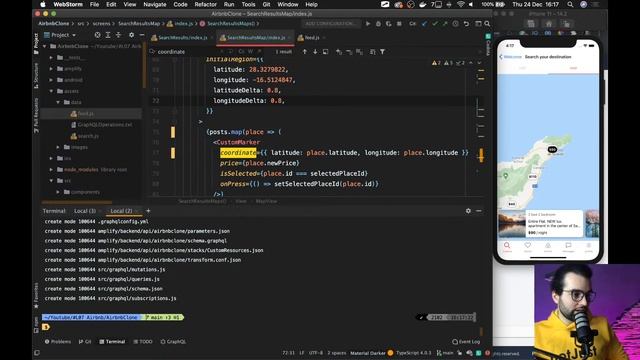Open terminal settings gear icon
This screenshot has height=360, width=640.
[468, 211]
